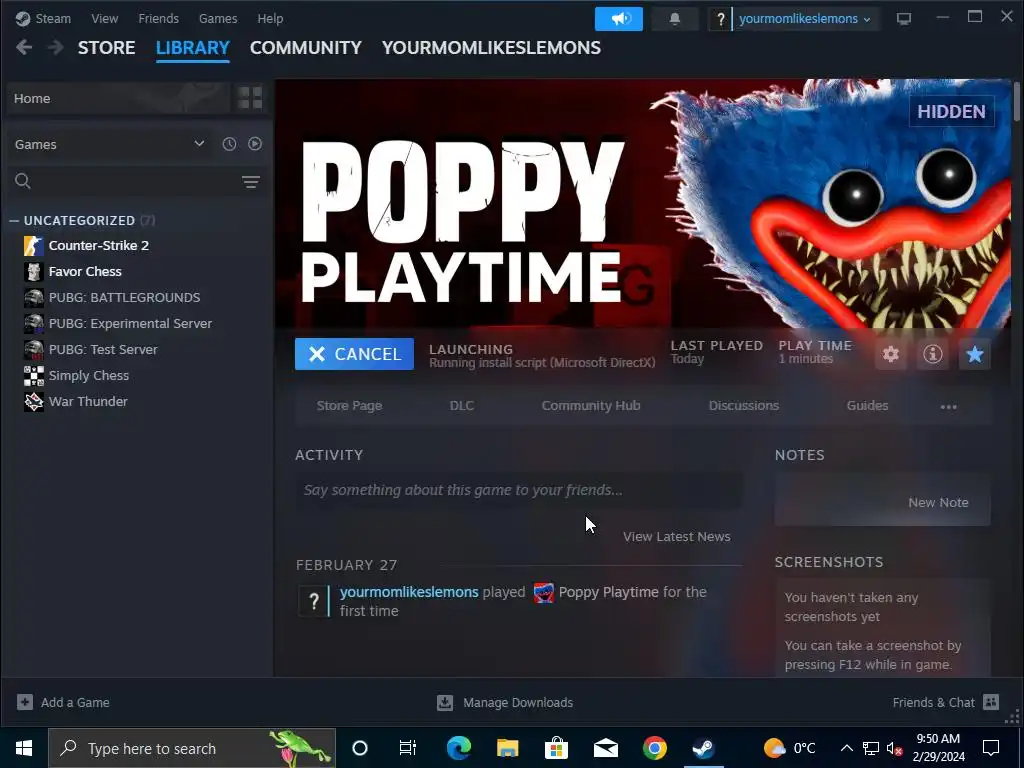Create a New Note
1024x768 pixels.
pyautogui.click(x=938, y=503)
